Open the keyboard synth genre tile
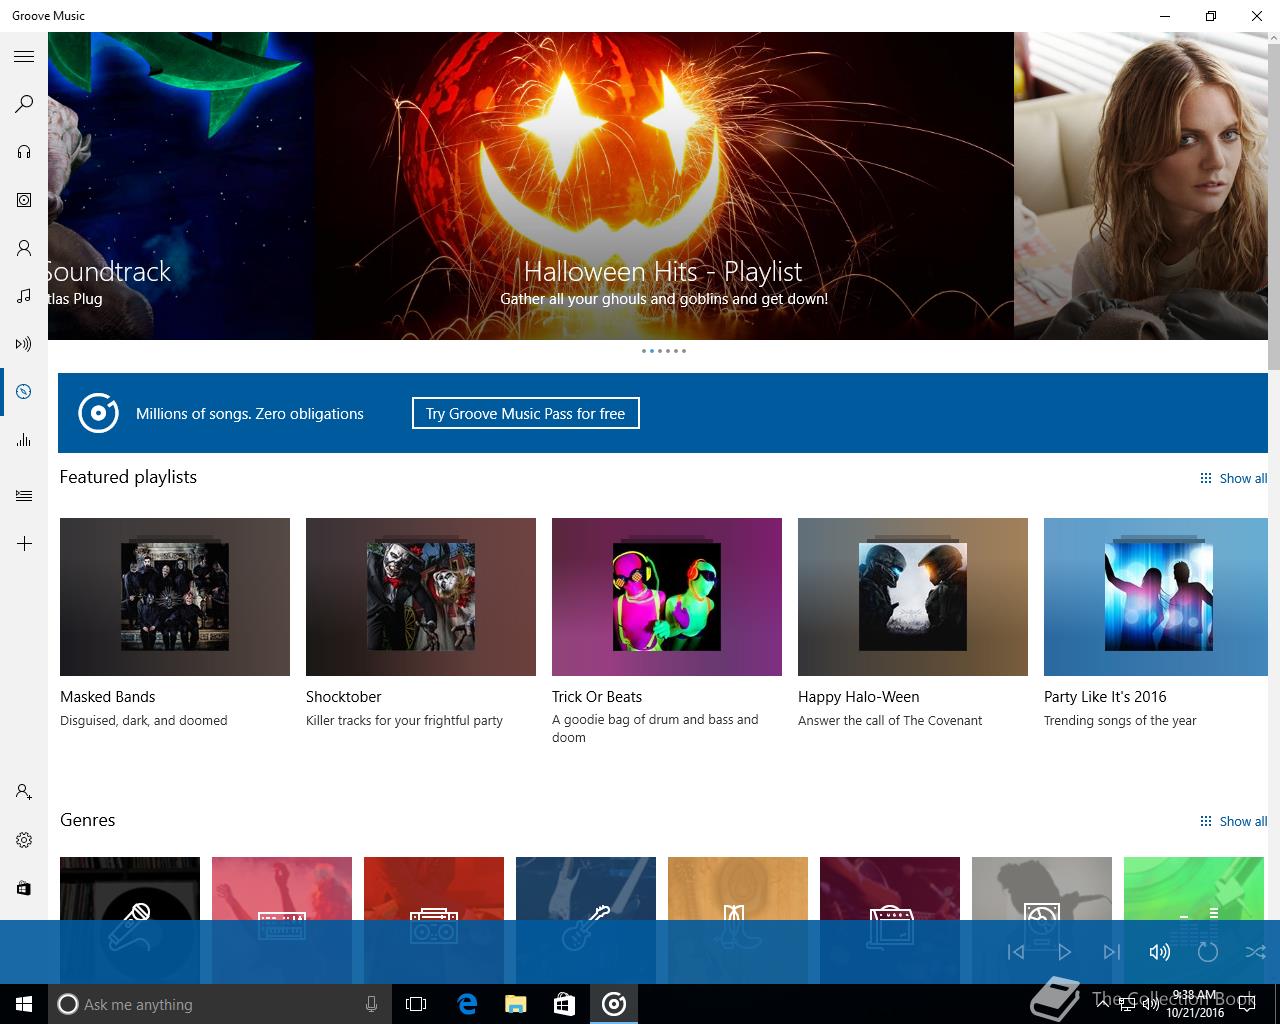Screen dimensions: 1280x1024 pyautogui.click(x=282, y=920)
